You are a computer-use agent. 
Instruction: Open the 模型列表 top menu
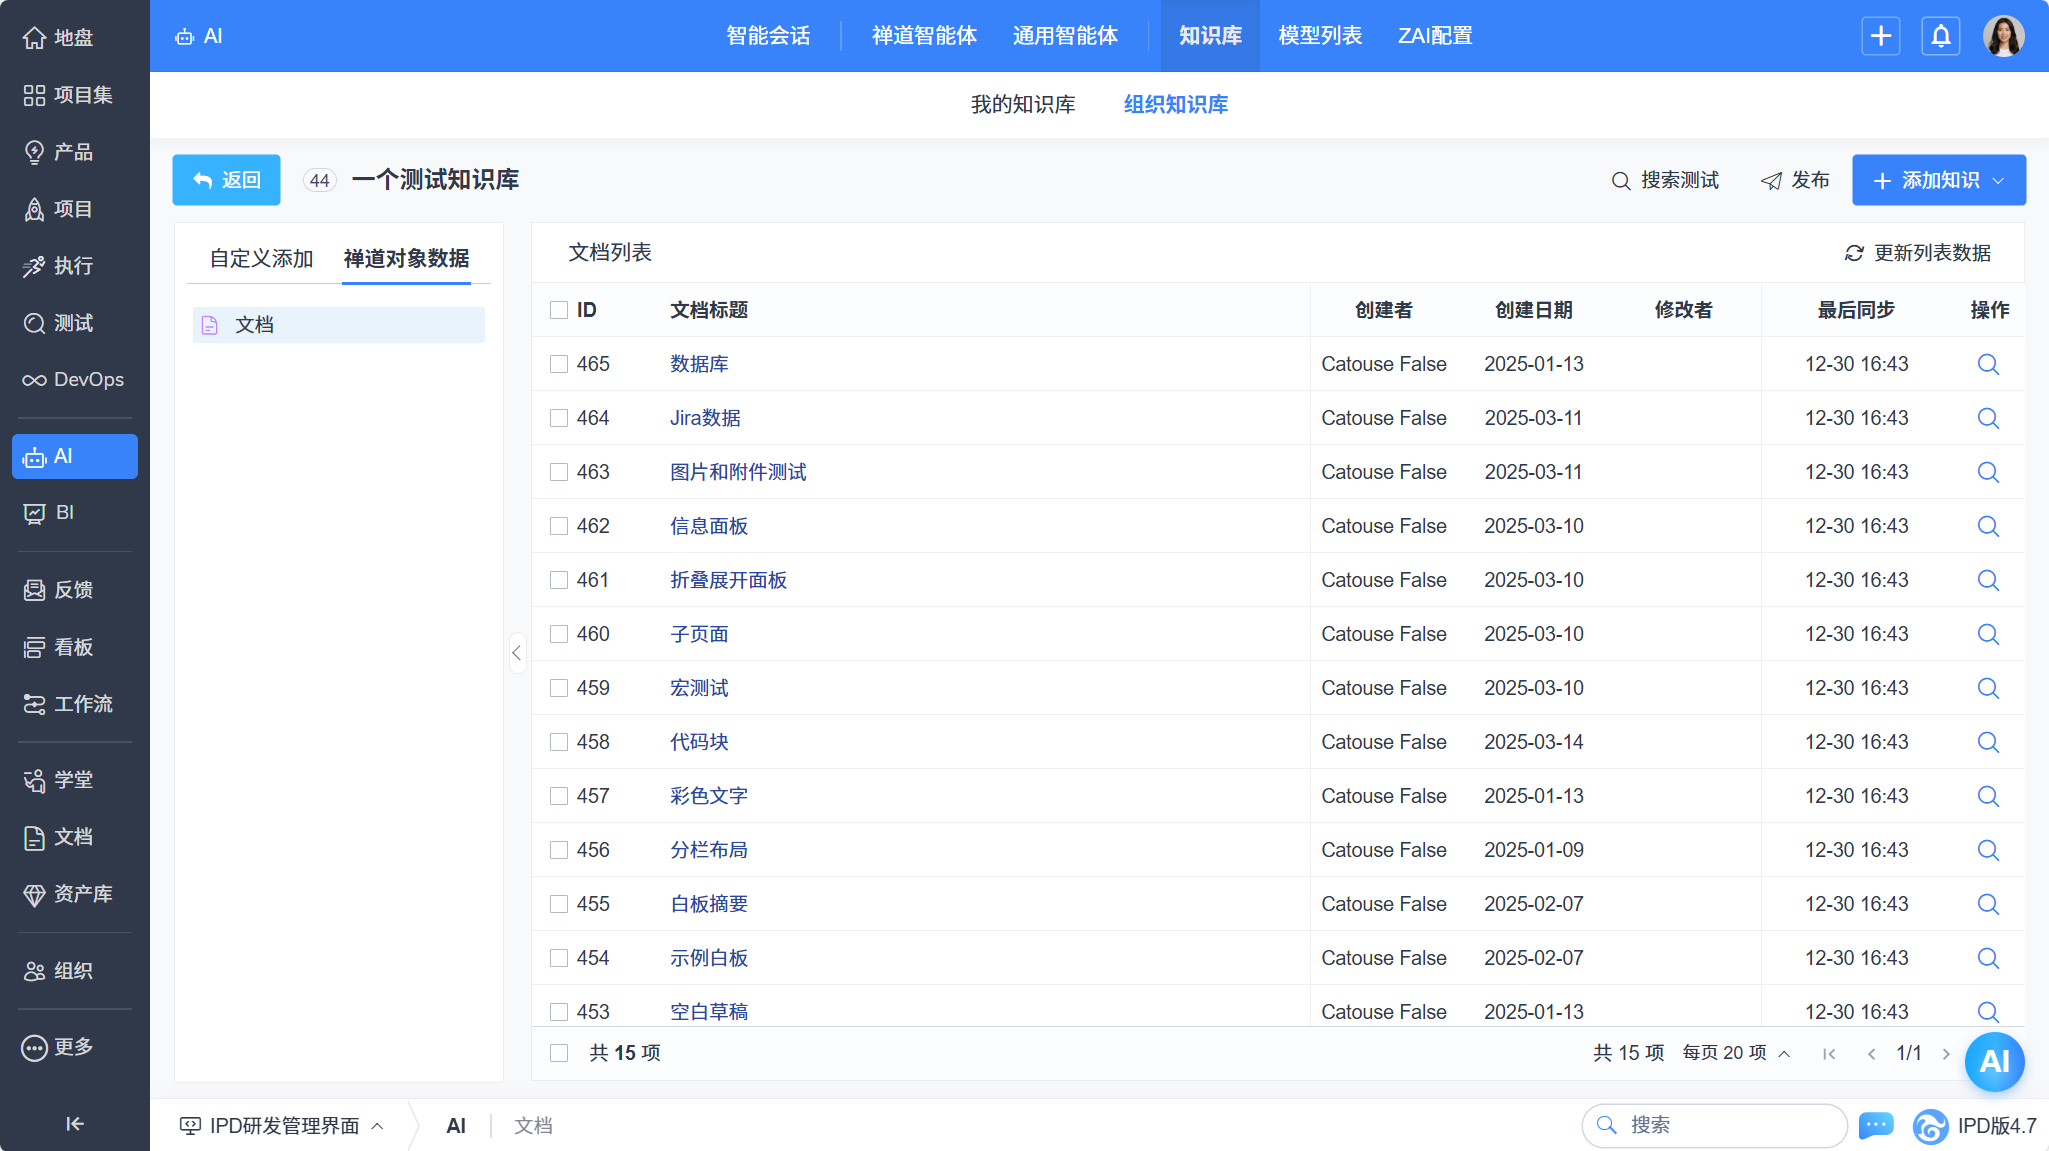click(x=1319, y=36)
